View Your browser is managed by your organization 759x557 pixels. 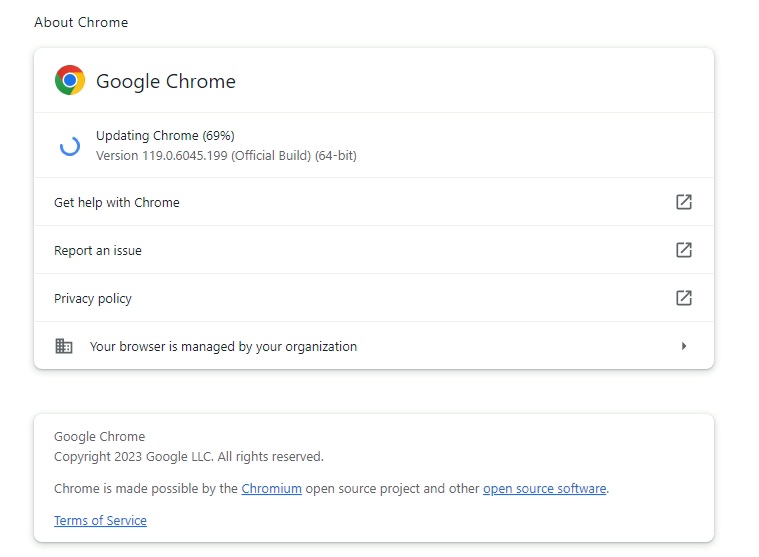[x=374, y=346]
